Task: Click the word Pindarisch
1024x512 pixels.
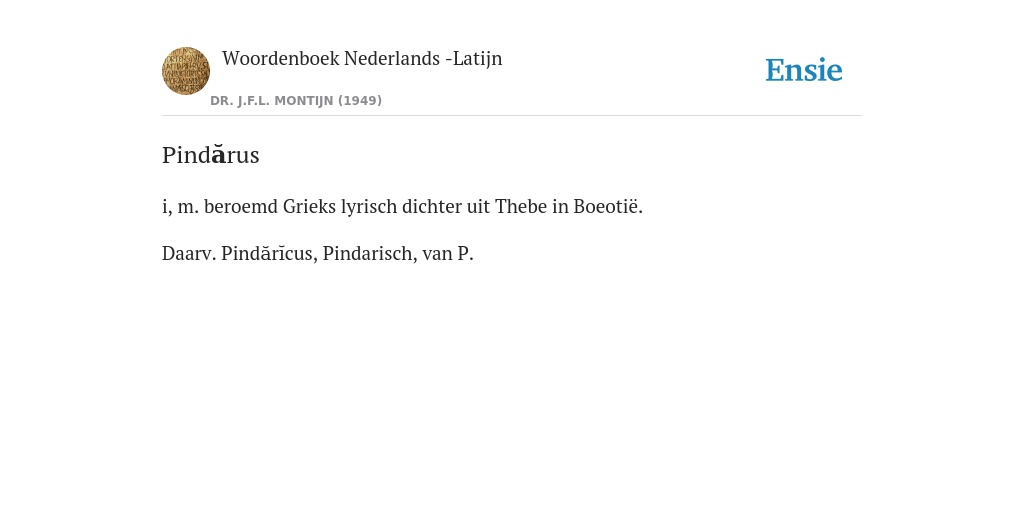Action: 370,253
